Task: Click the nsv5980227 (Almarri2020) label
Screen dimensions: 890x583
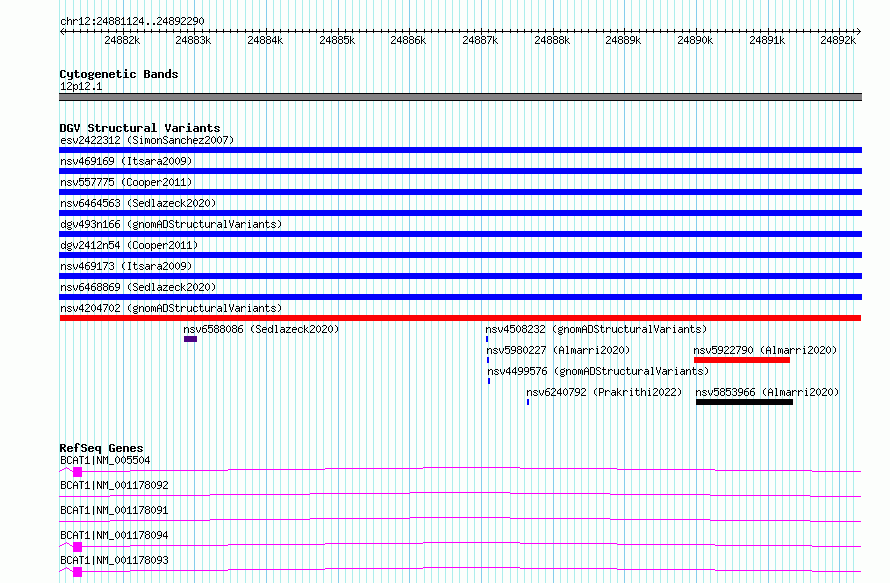Action: click(x=559, y=350)
